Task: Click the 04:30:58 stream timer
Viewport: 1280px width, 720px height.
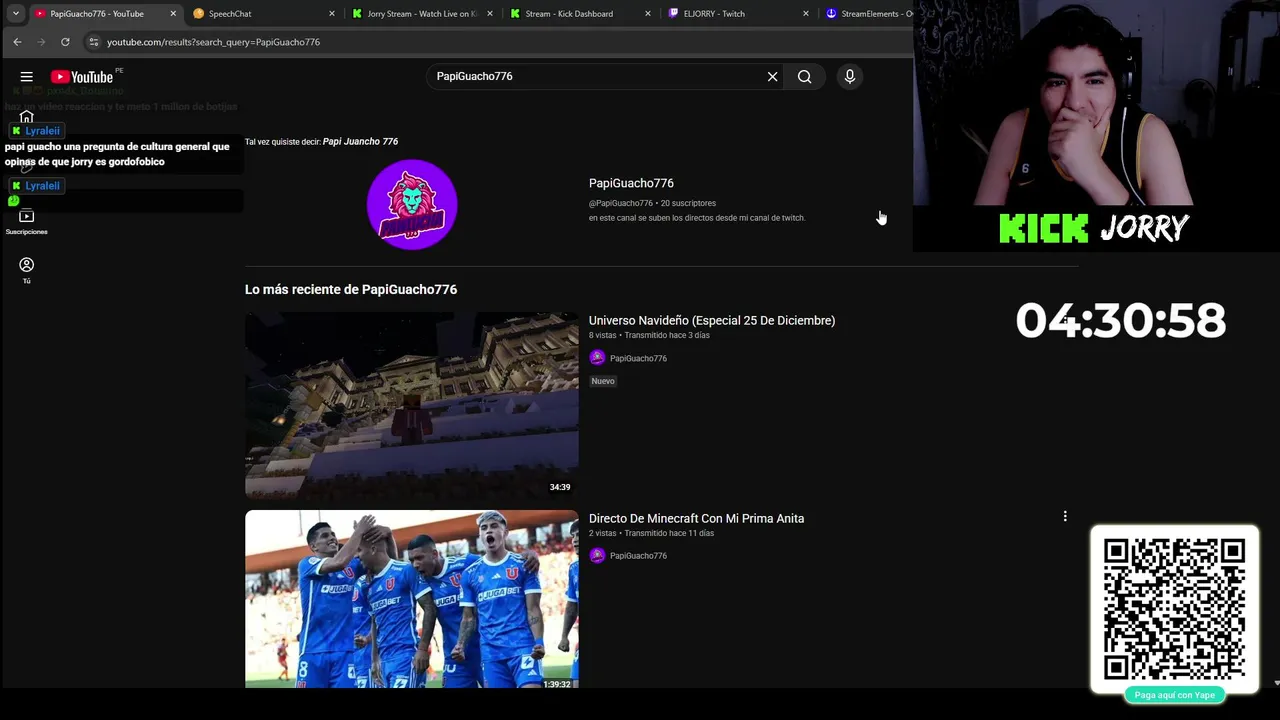Action: (x=1120, y=321)
